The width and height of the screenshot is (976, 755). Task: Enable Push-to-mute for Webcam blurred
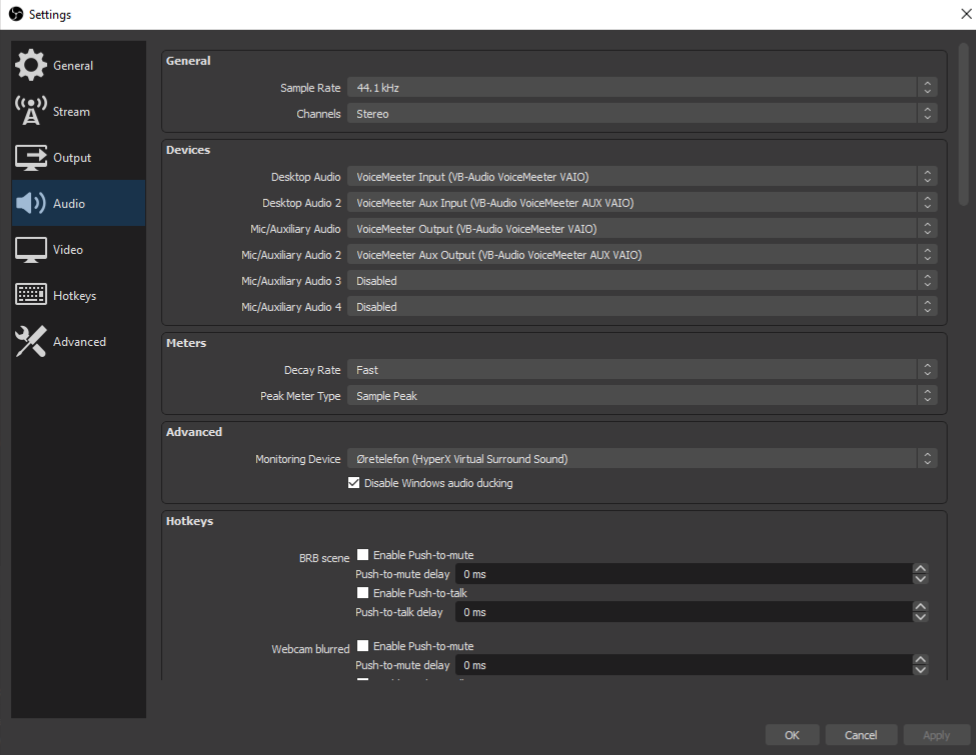tap(362, 645)
